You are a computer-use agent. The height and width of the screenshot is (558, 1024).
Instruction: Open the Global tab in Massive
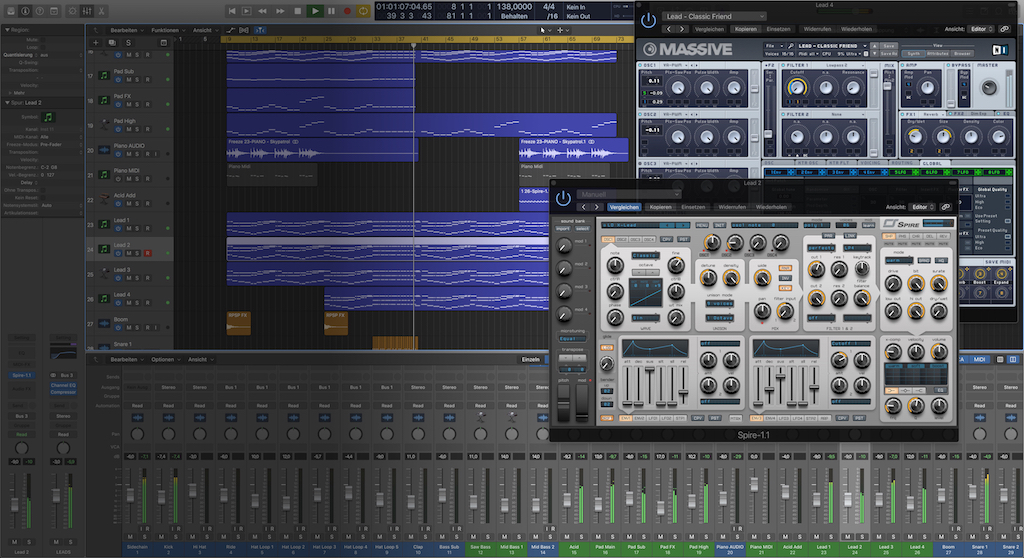click(932, 163)
